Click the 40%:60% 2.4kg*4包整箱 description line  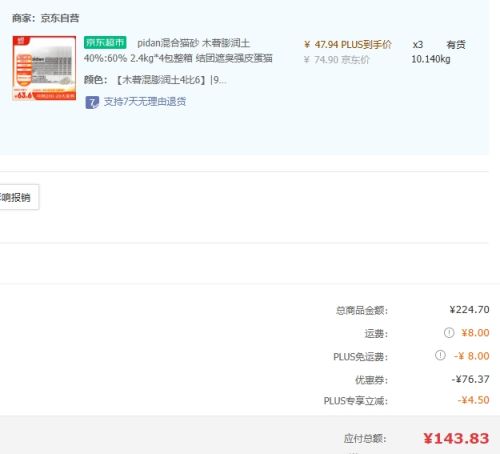click(178, 58)
